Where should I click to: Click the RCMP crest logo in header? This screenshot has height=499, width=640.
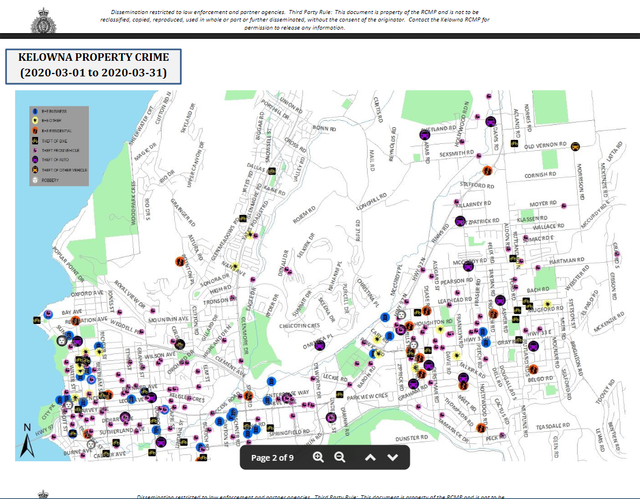pos(43,21)
